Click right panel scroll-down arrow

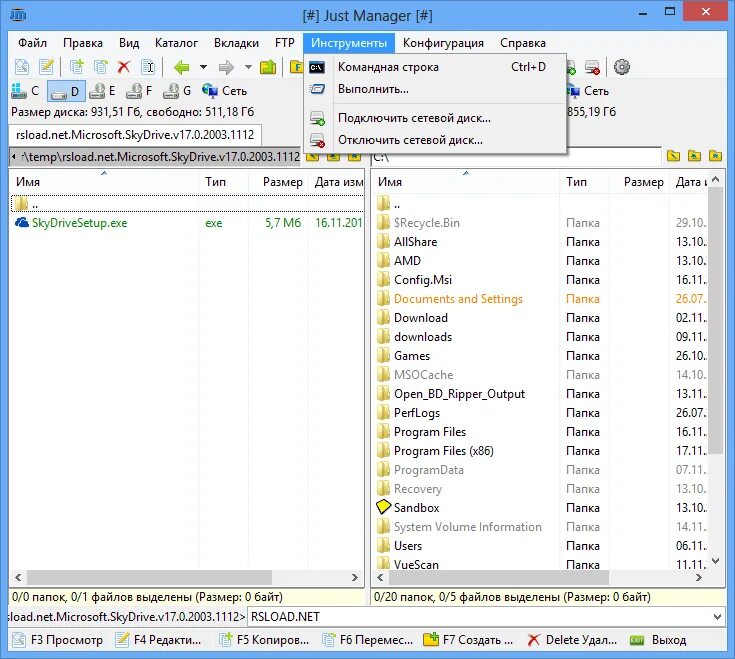715,561
